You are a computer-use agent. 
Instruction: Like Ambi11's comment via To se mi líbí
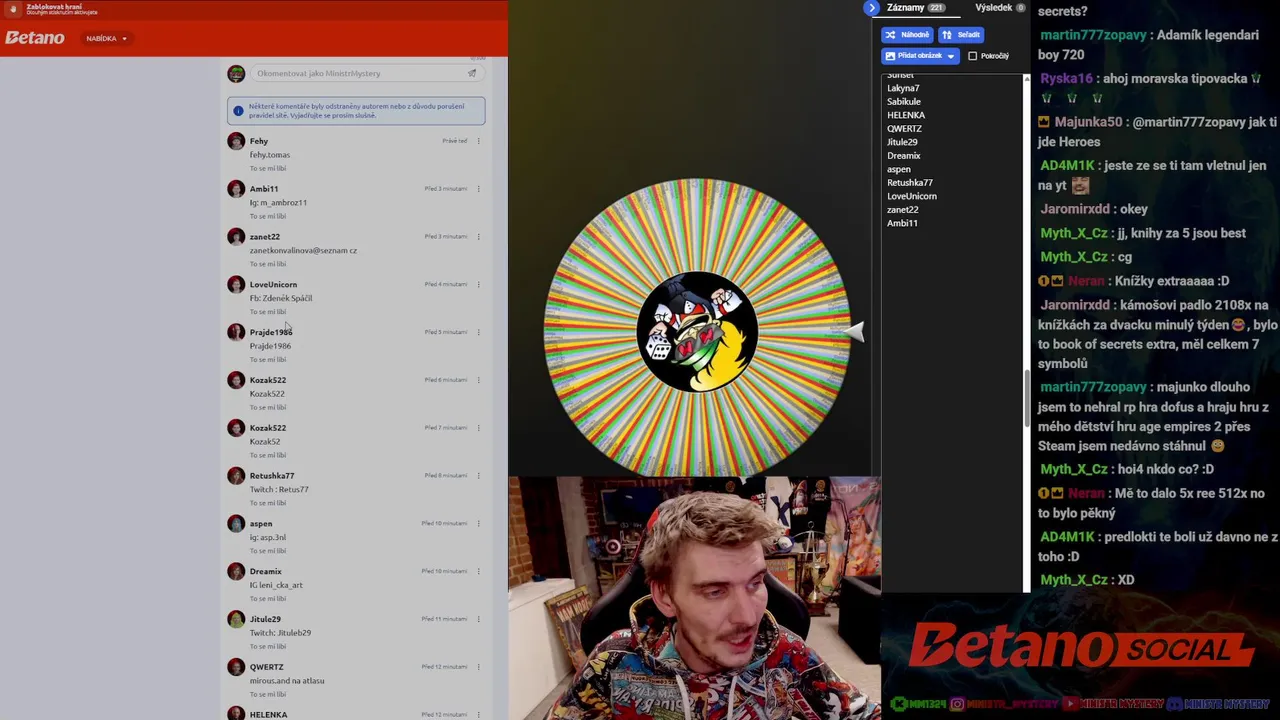pyautogui.click(x=267, y=216)
